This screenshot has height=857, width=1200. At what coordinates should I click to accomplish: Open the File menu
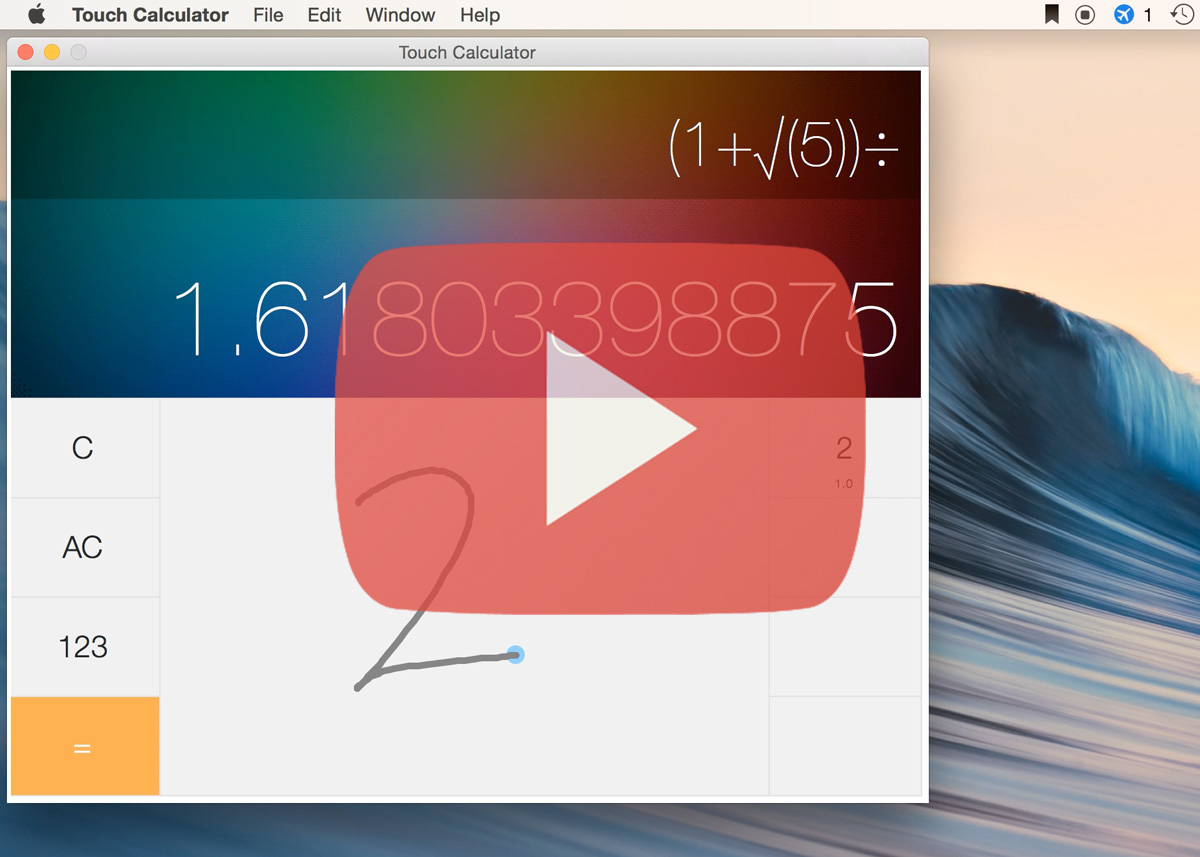tap(268, 15)
